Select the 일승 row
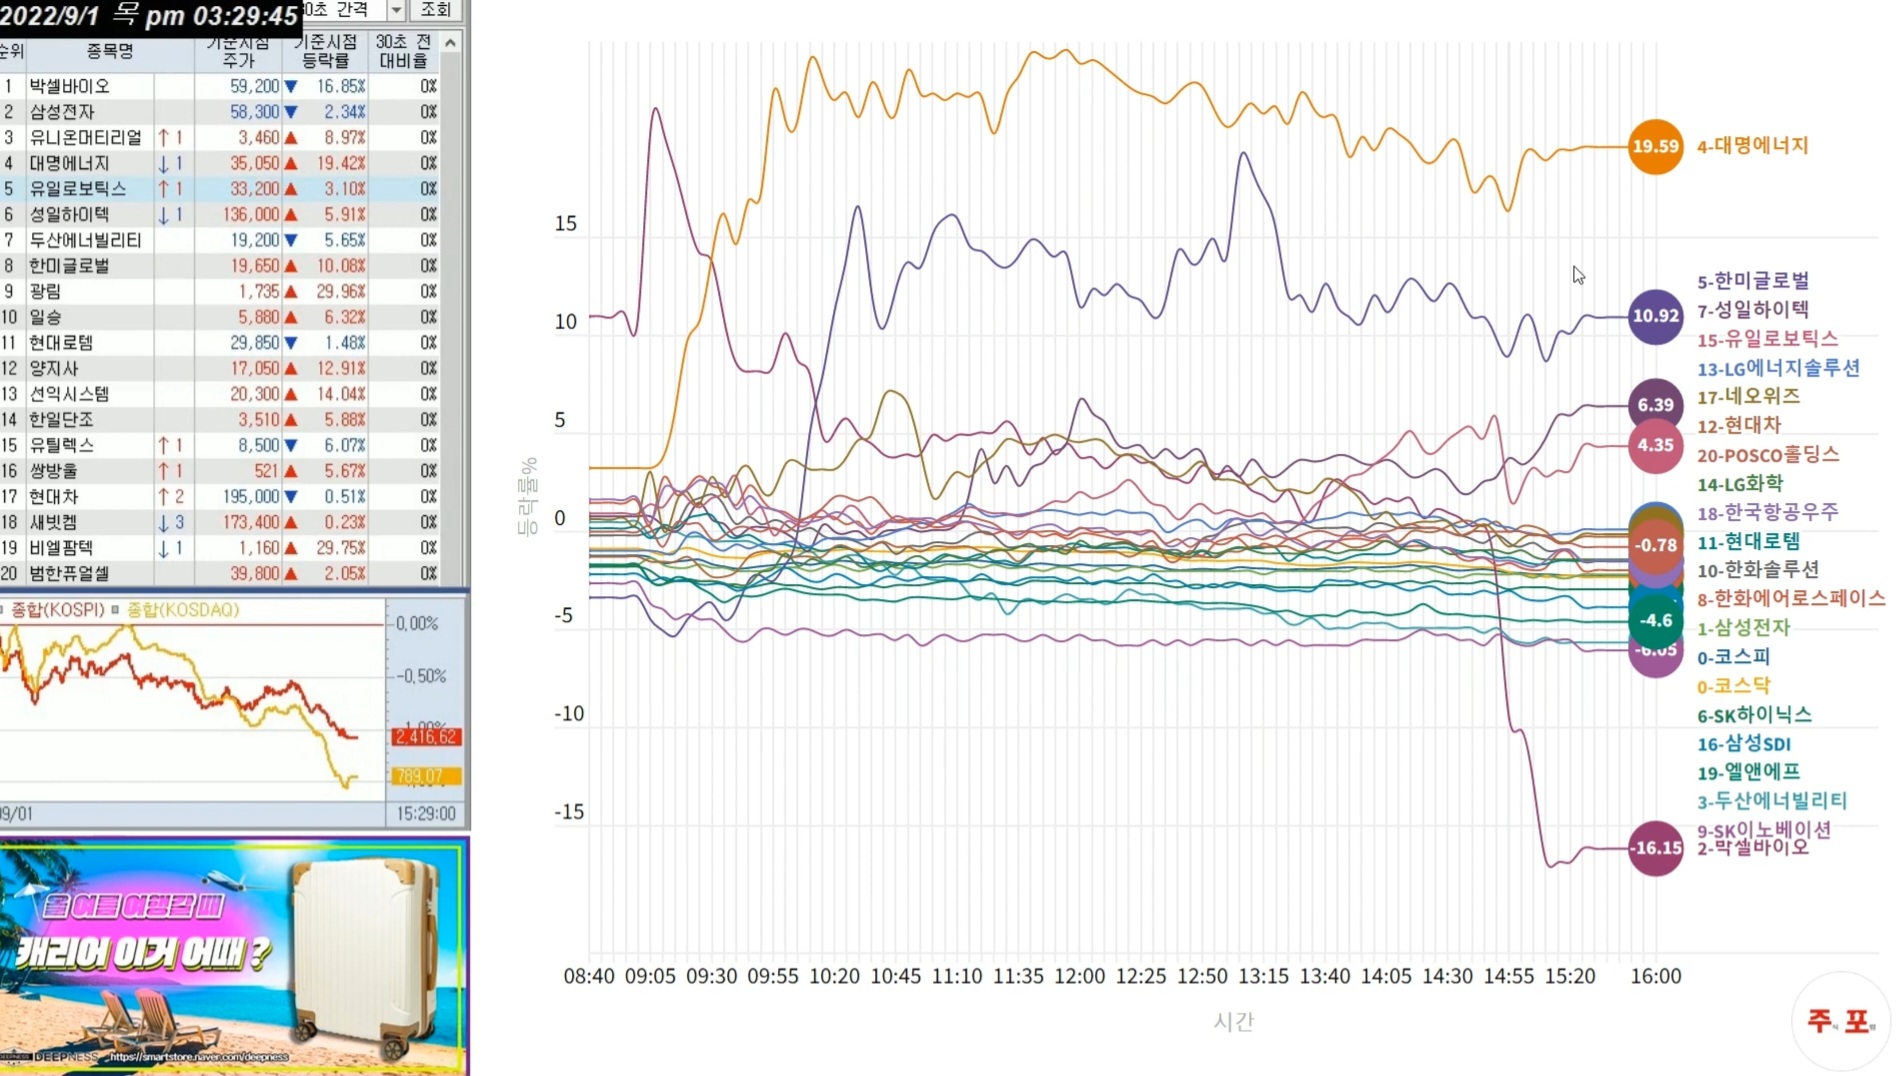This screenshot has height=1076, width=1897. click(x=219, y=317)
